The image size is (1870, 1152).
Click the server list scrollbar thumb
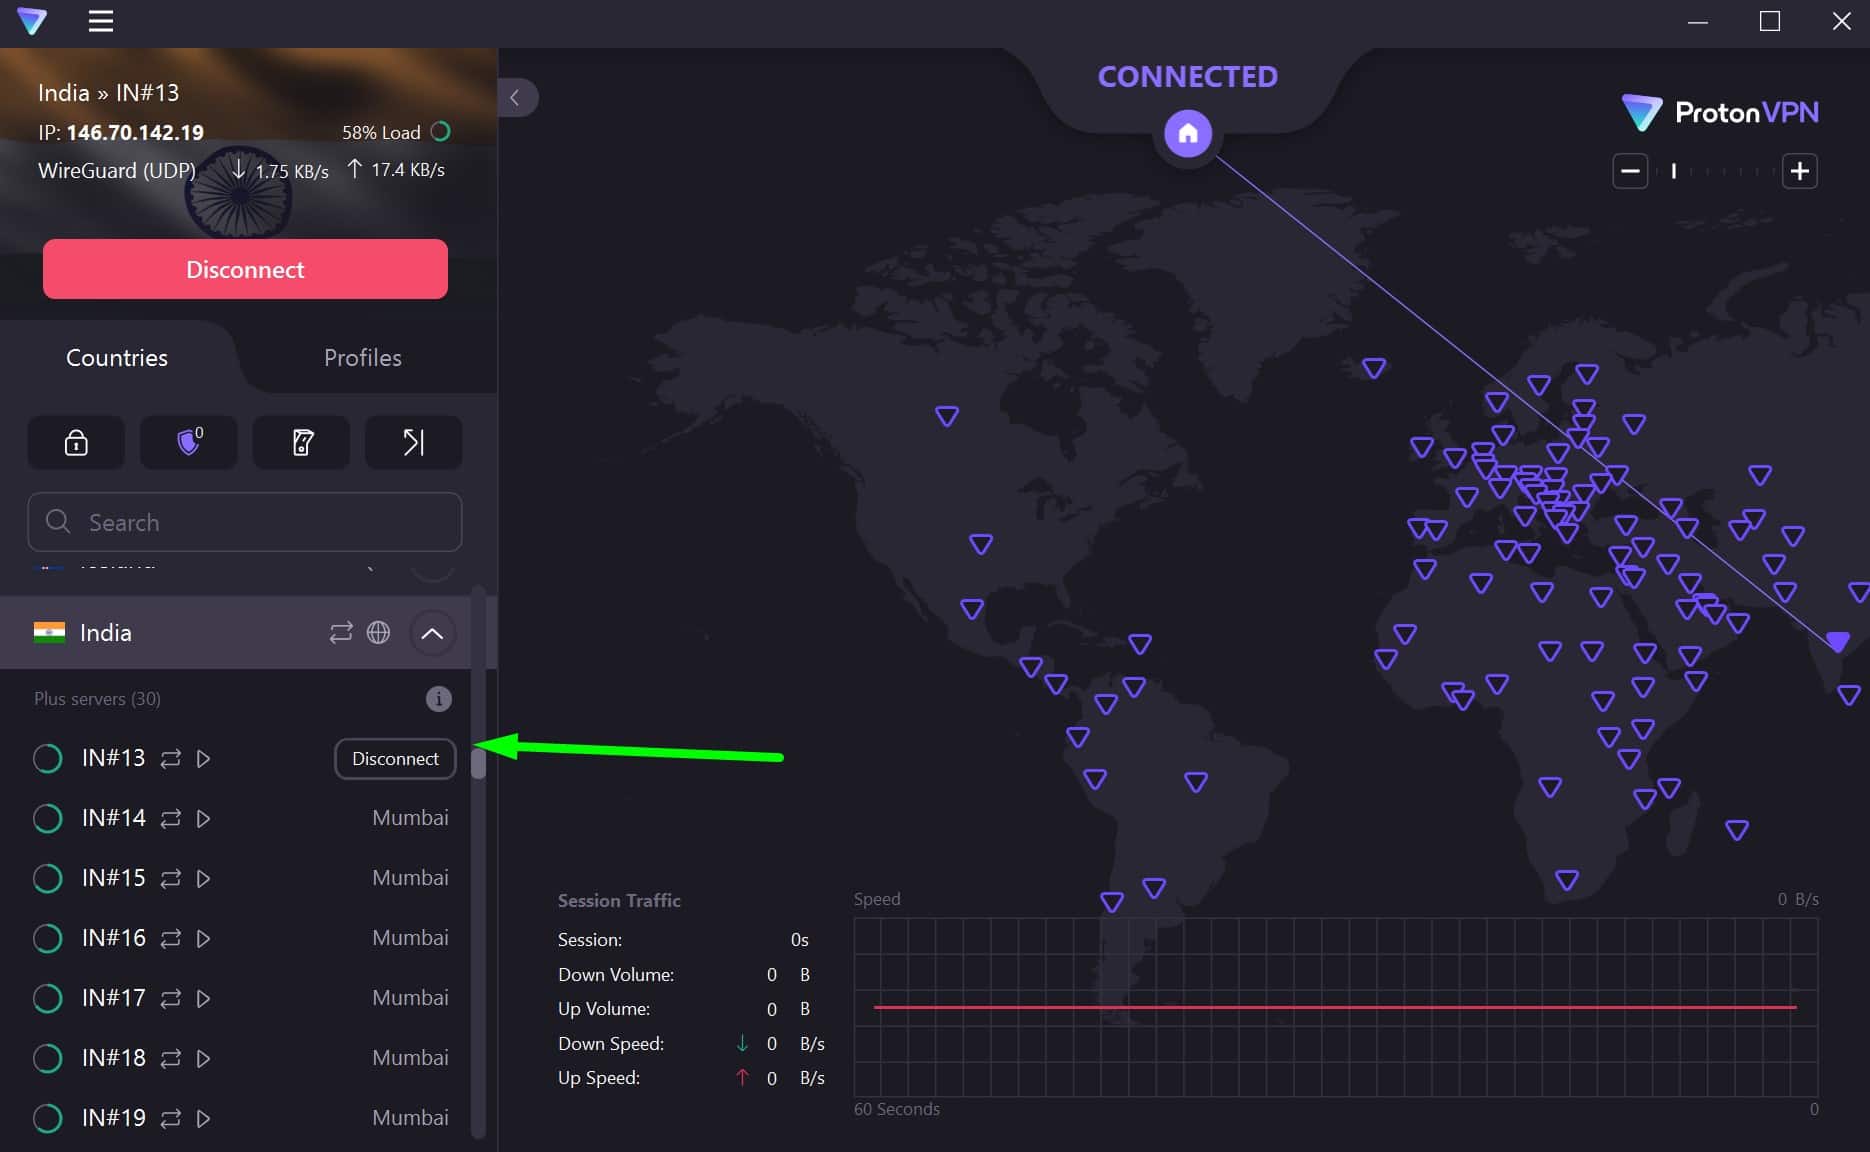(478, 764)
